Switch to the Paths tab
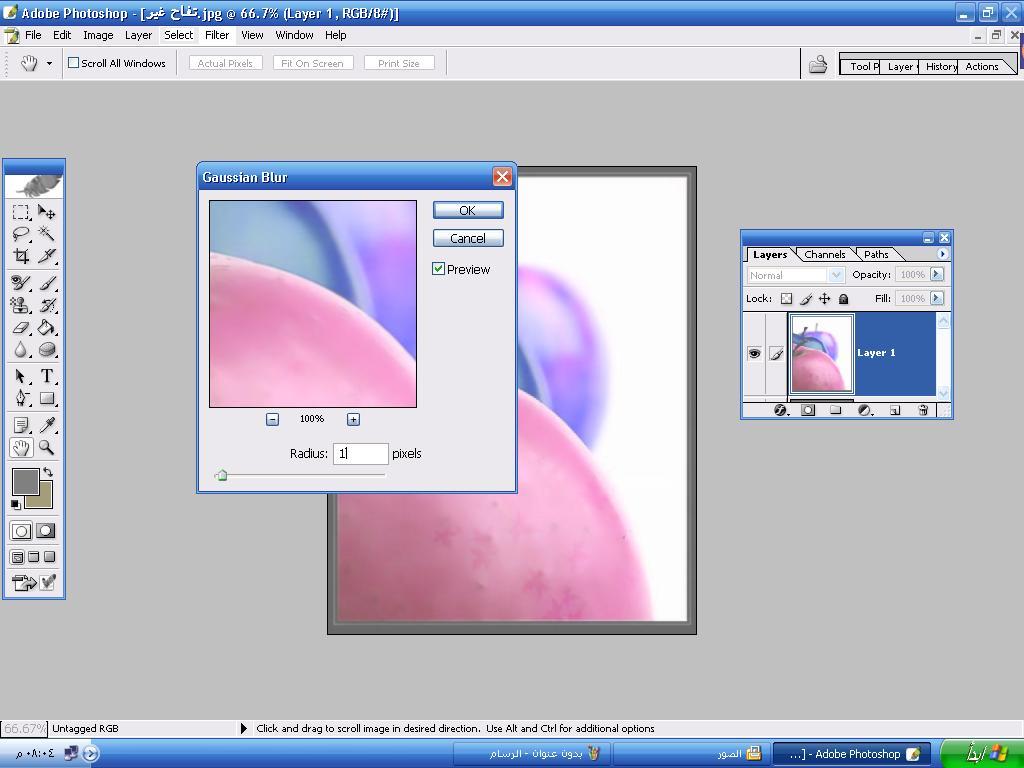Screen dimensions: 1024x768 (876, 255)
